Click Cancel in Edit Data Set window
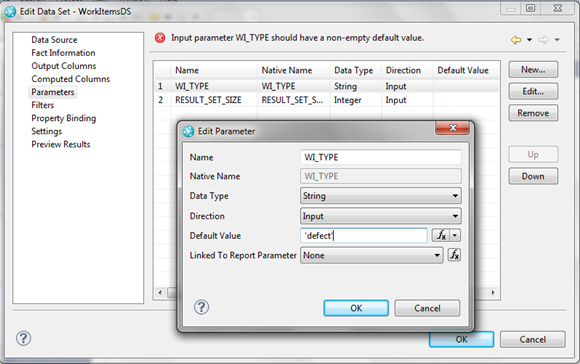Screen dimensions: 580x364 [533, 339]
